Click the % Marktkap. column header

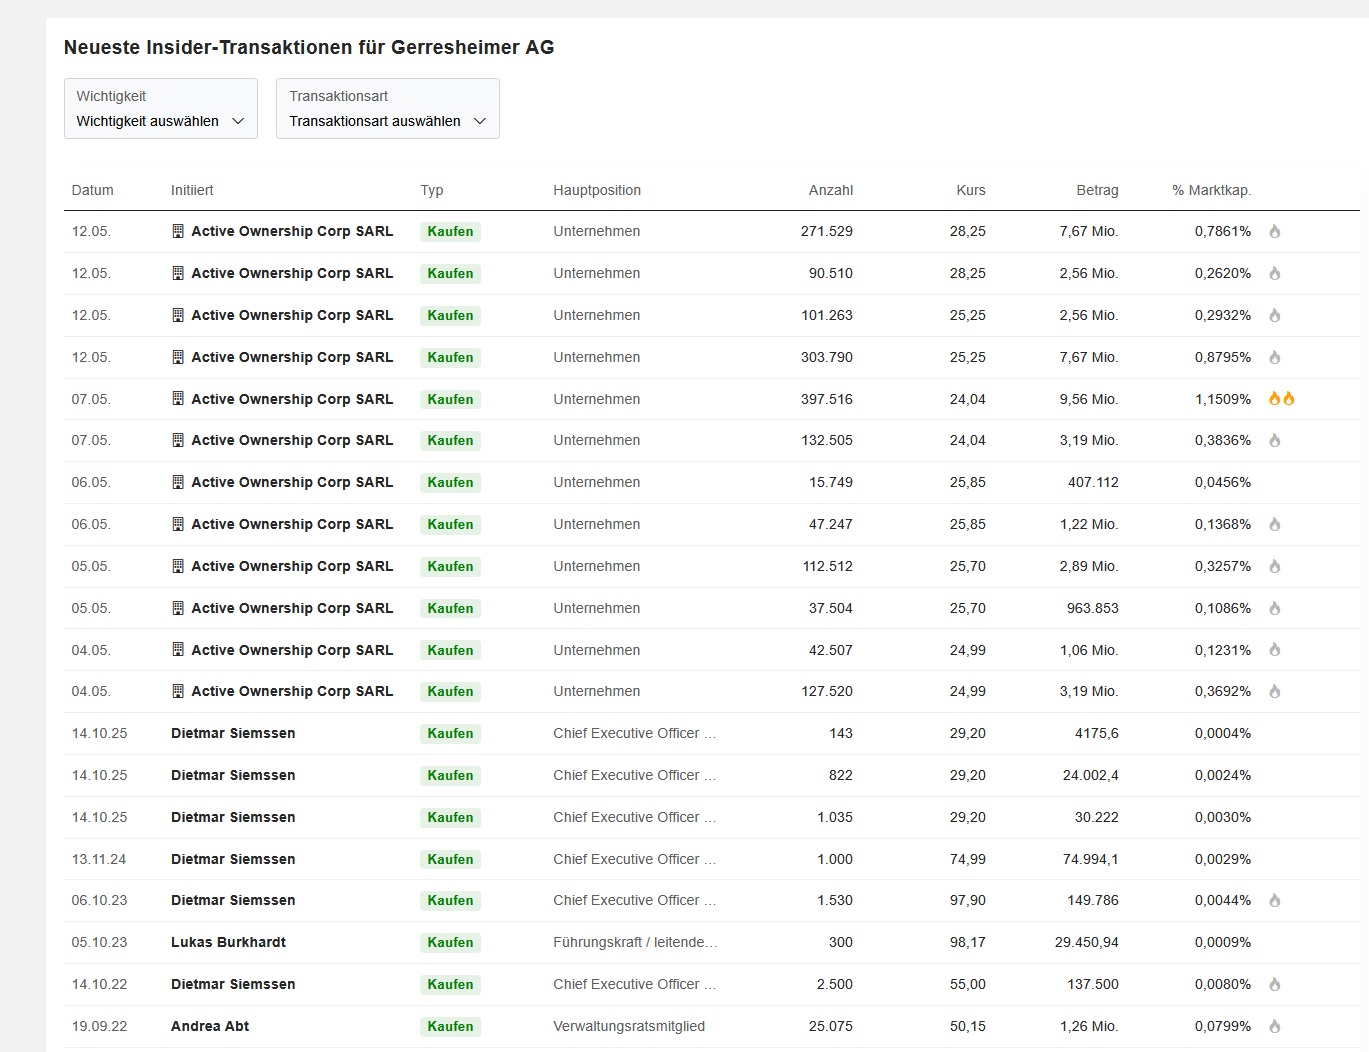pos(1211,190)
